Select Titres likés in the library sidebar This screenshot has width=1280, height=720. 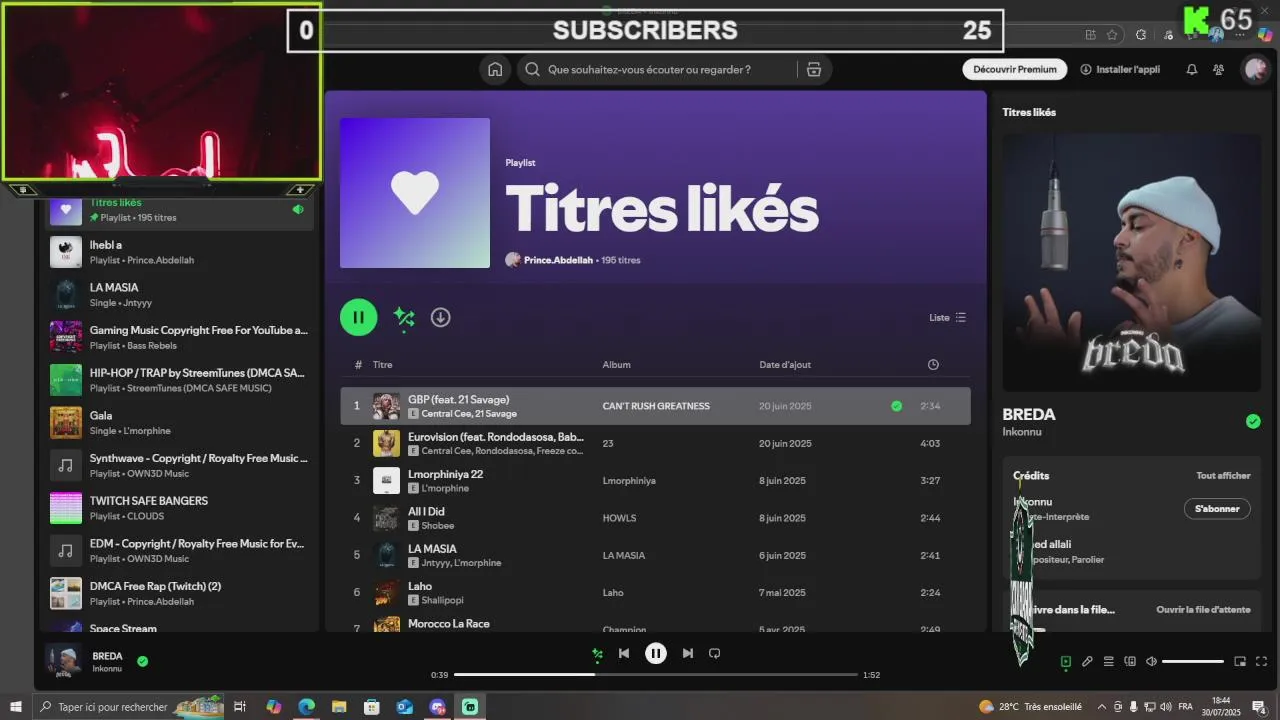pyautogui.click(x=180, y=209)
